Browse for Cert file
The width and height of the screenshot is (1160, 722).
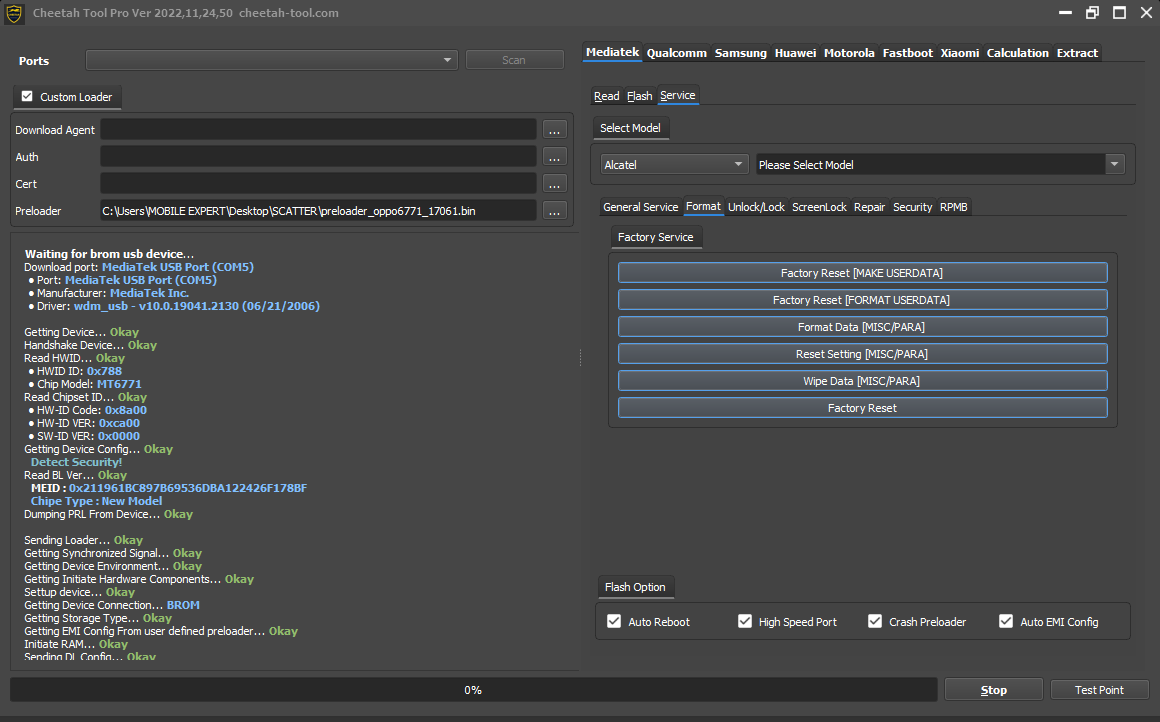[554, 184]
